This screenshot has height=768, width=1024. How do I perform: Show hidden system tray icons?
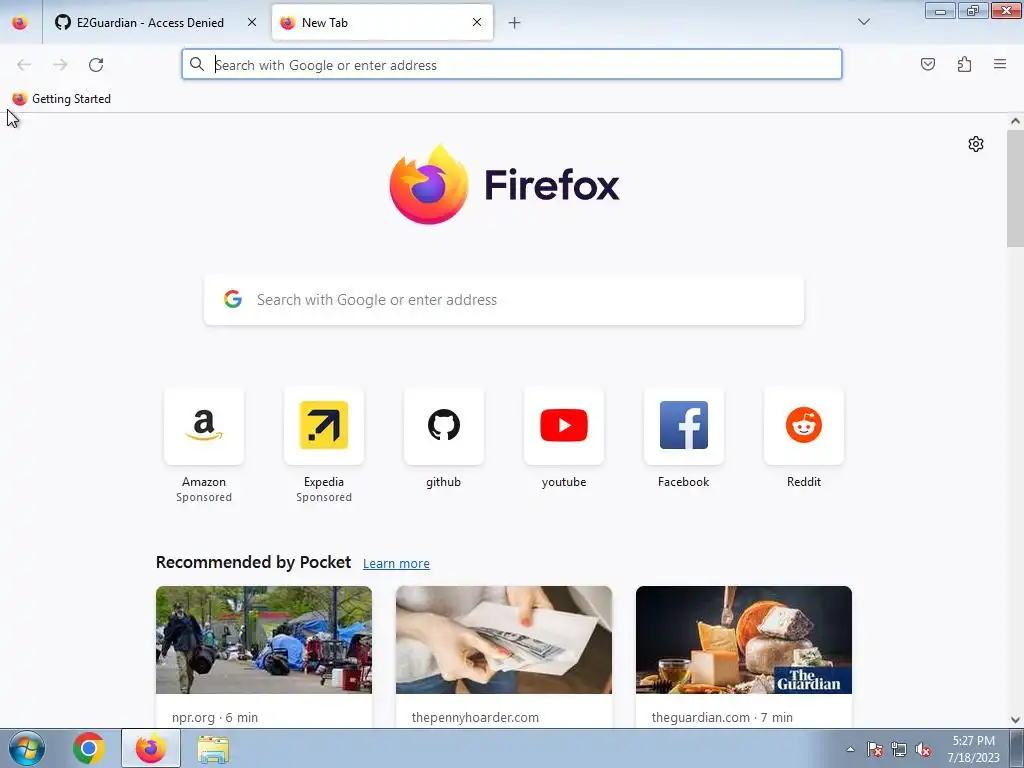click(x=850, y=750)
